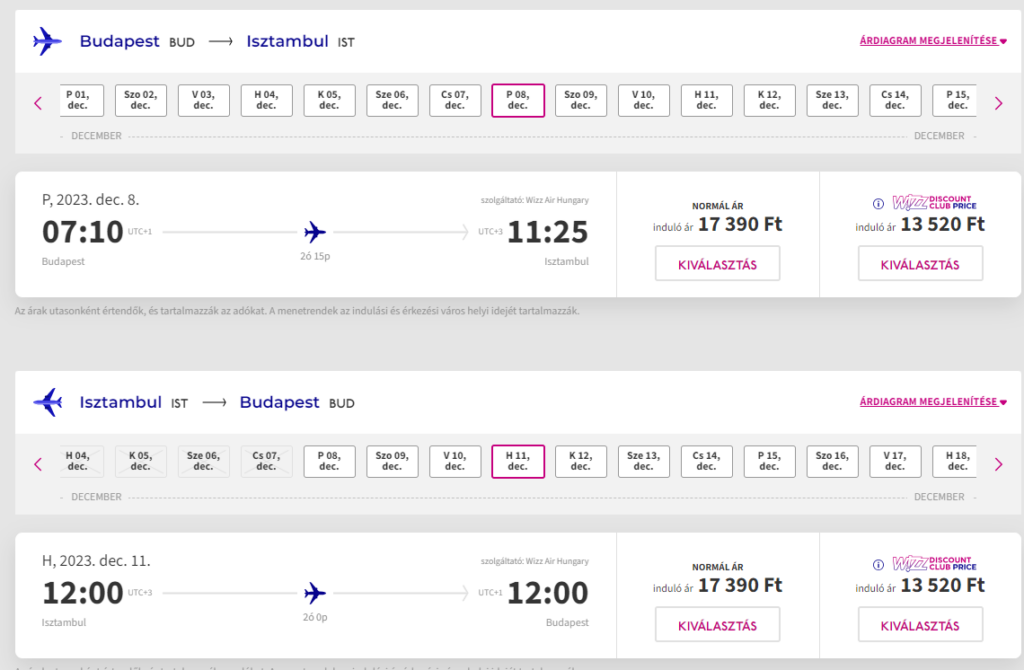Choose the outbound Discount Club price Kiválasztás
This screenshot has height=670, width=1024.
coord(920,264)
